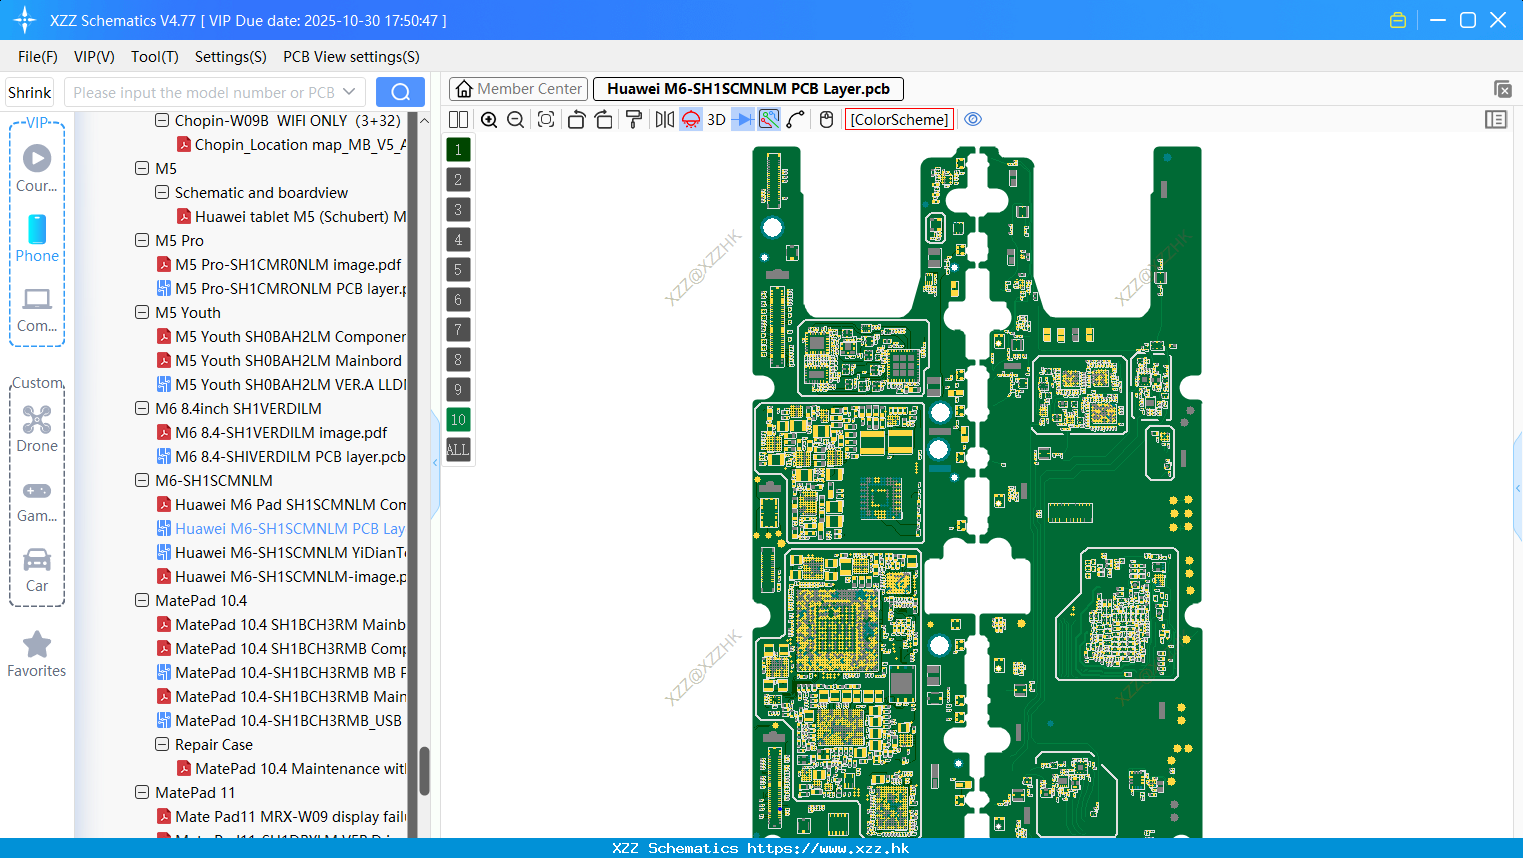Toggle the eye visibility icon

coord(973,120)
